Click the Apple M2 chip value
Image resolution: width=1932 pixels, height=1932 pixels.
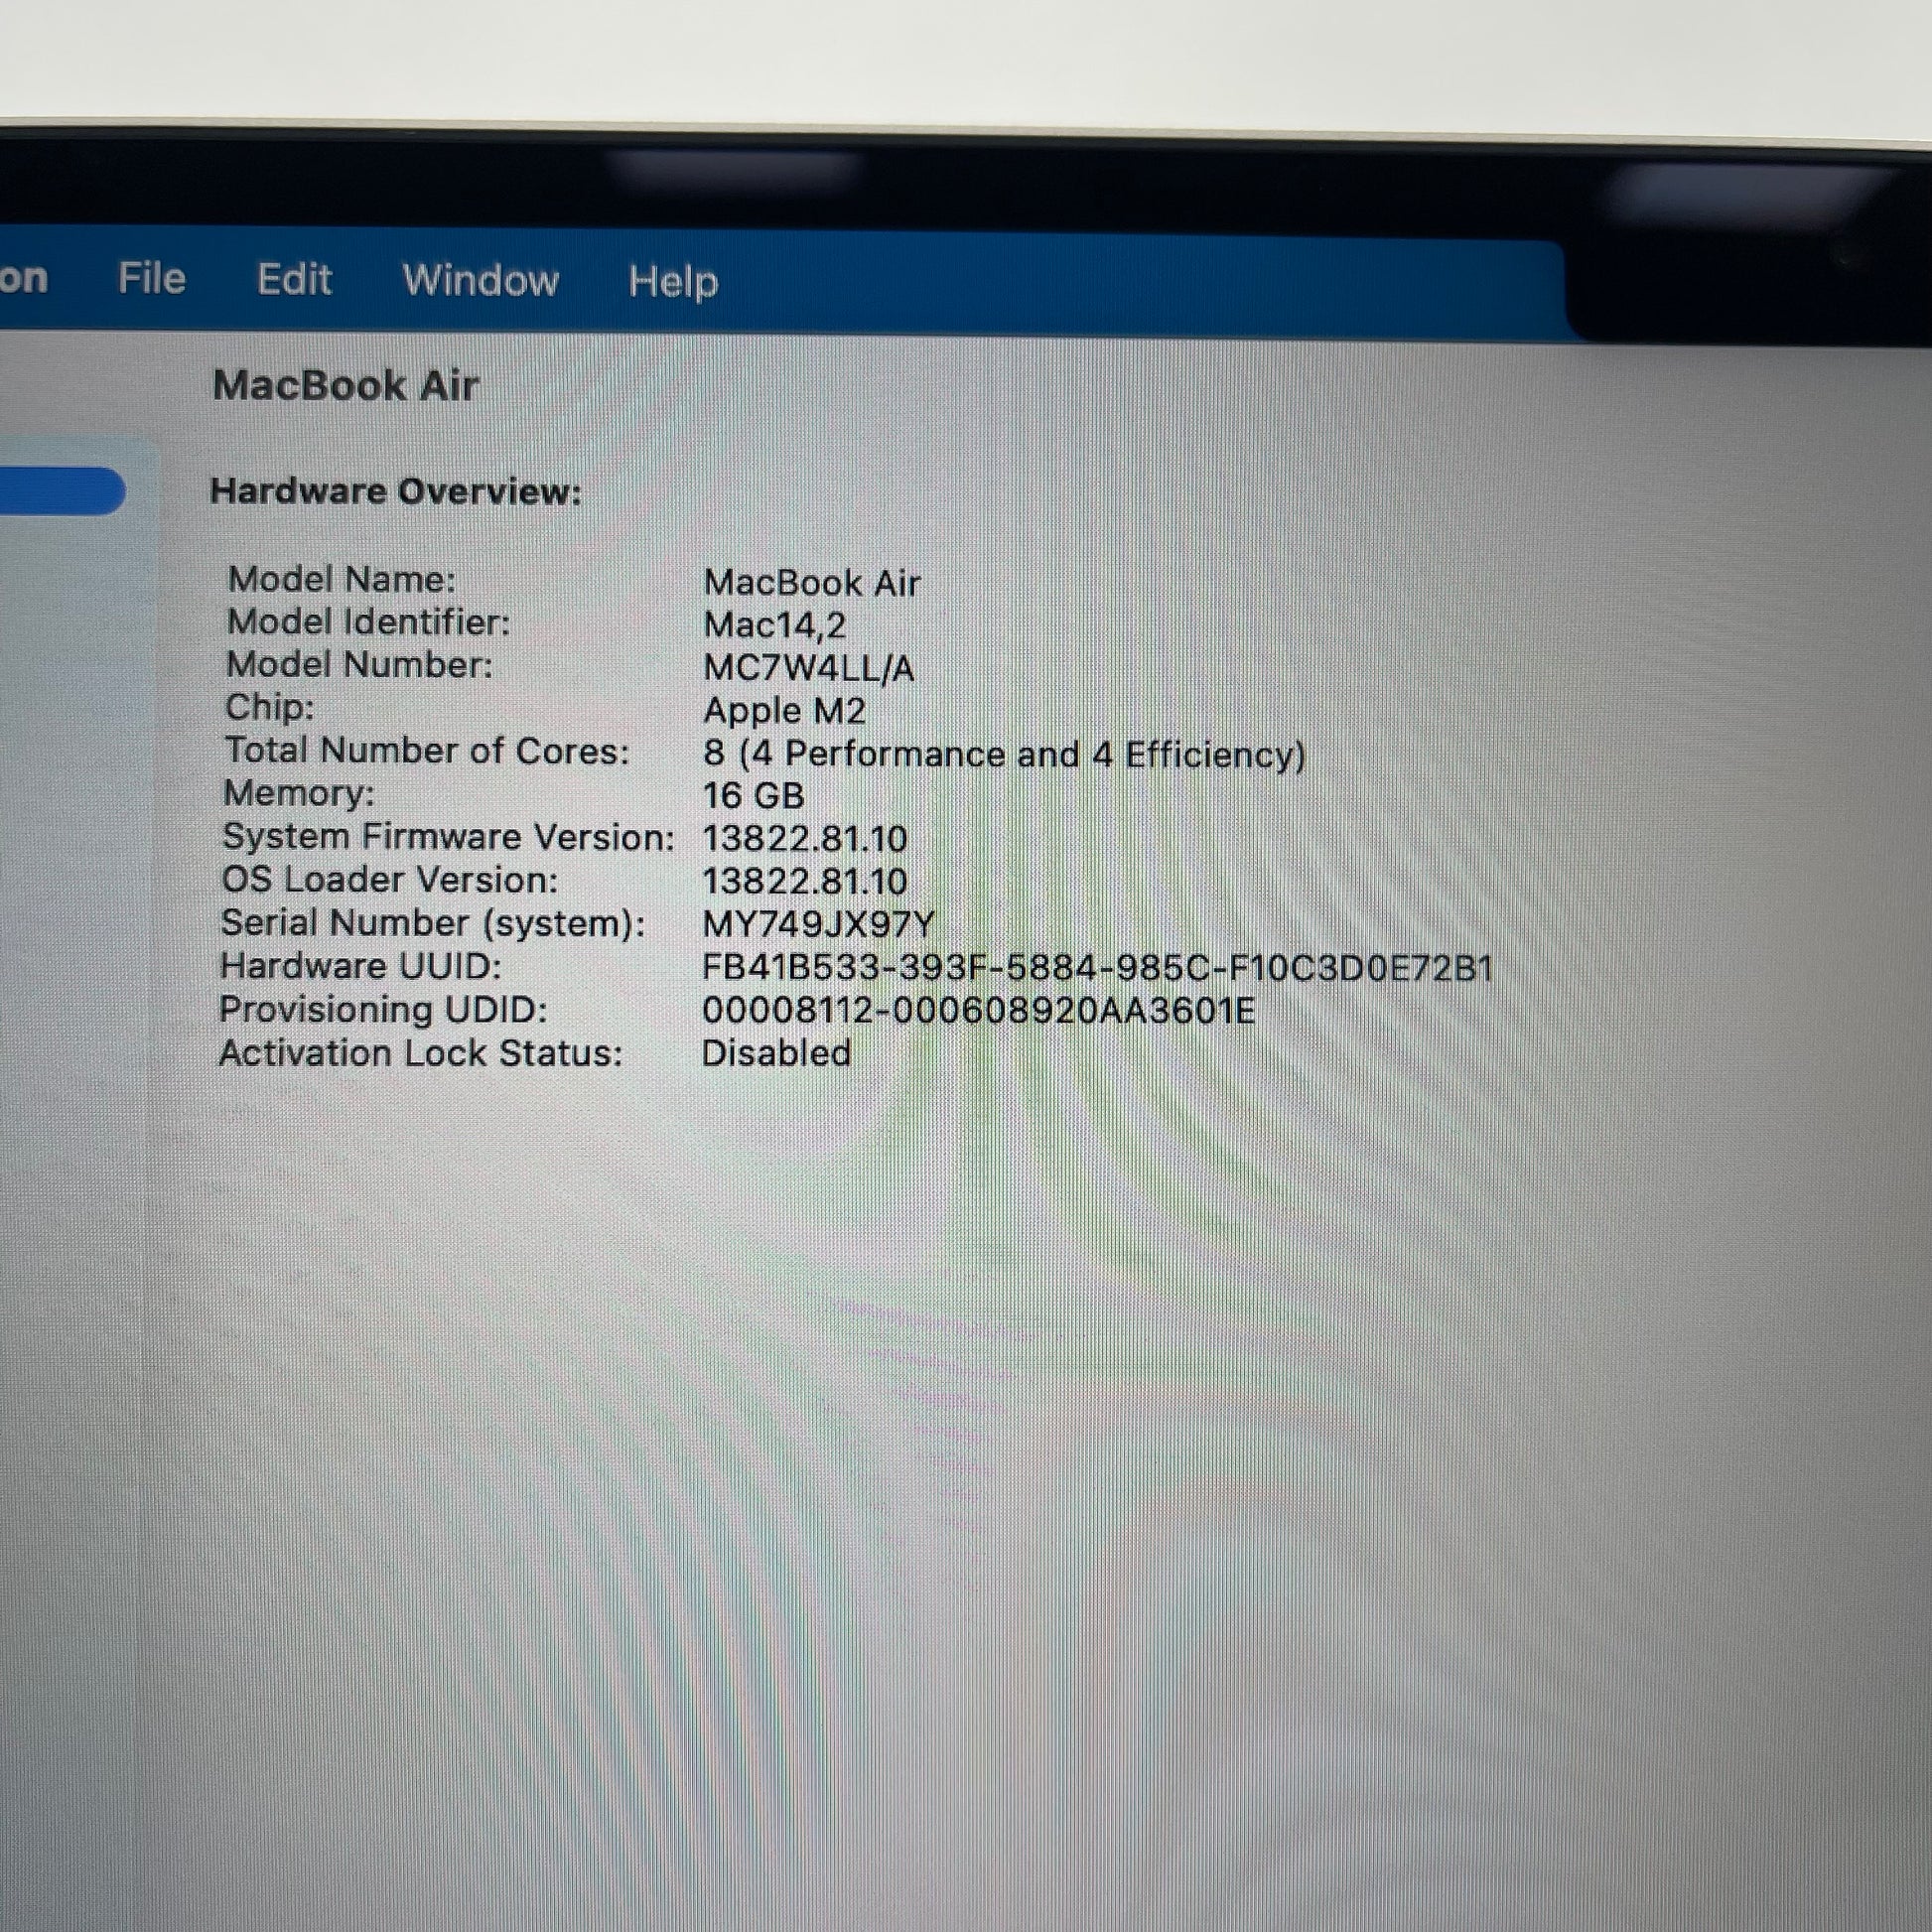[x=784, y=710]
